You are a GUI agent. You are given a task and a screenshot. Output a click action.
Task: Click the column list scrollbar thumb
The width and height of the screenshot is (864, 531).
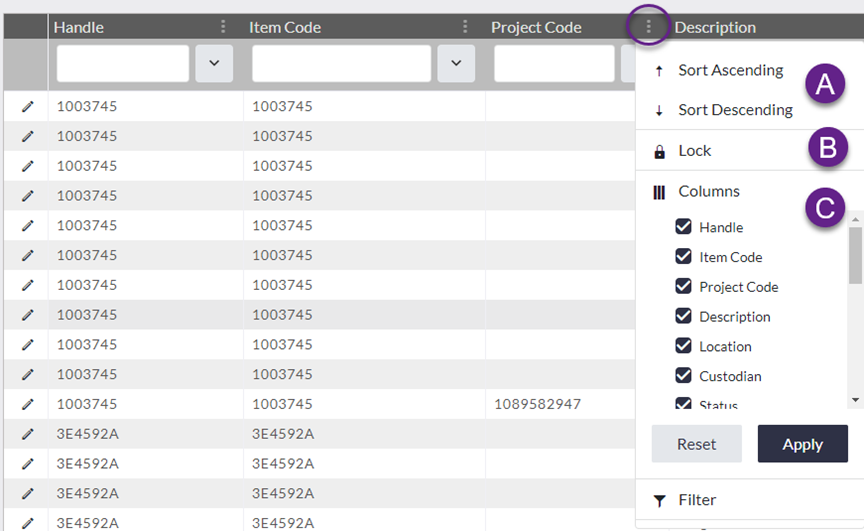[x=855, y=256]
